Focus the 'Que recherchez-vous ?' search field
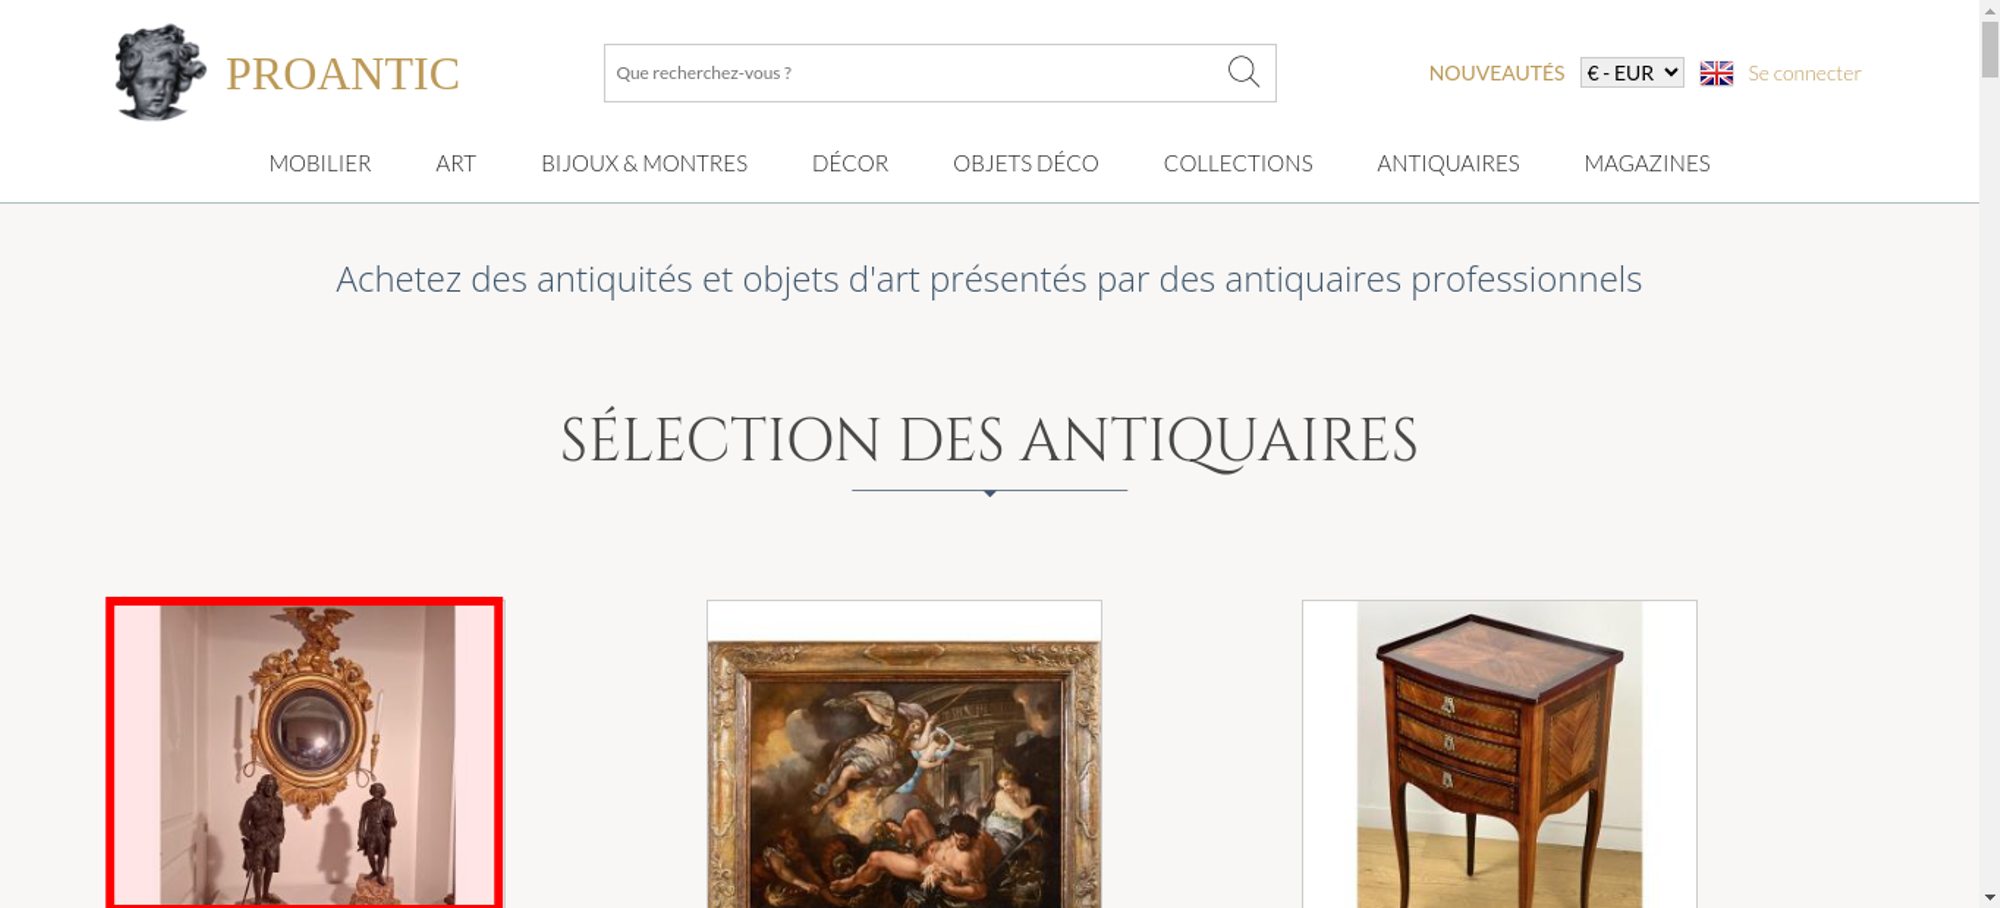Viewport: 2000px width, 908px height. pyautogui.click(x=915, y=73)
